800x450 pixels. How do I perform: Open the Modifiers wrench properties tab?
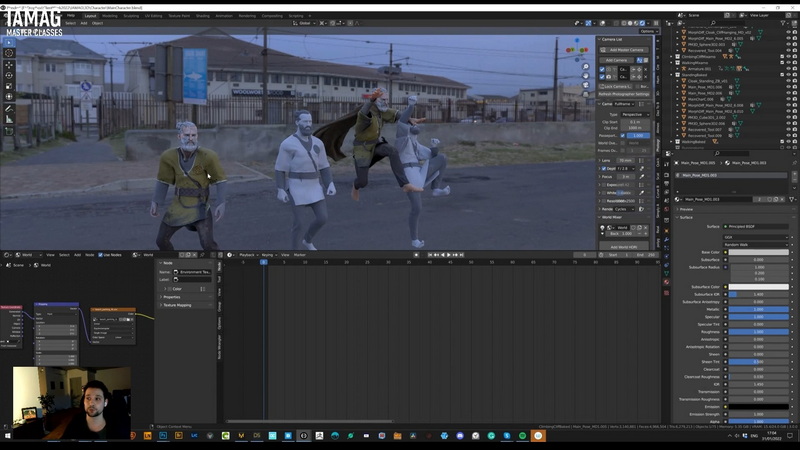[x=666, y=239]
